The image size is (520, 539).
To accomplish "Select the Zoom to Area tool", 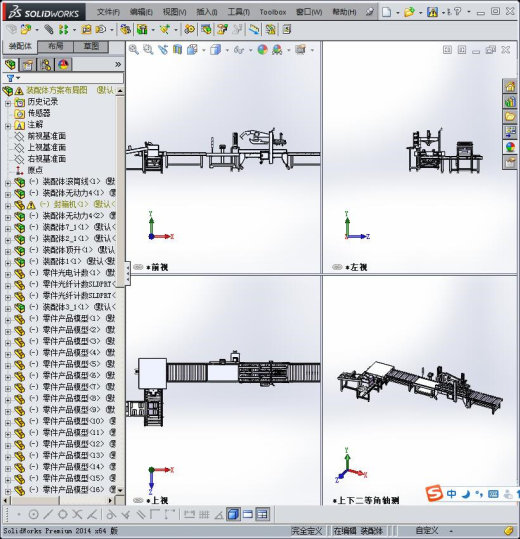I will coord(148,50).
